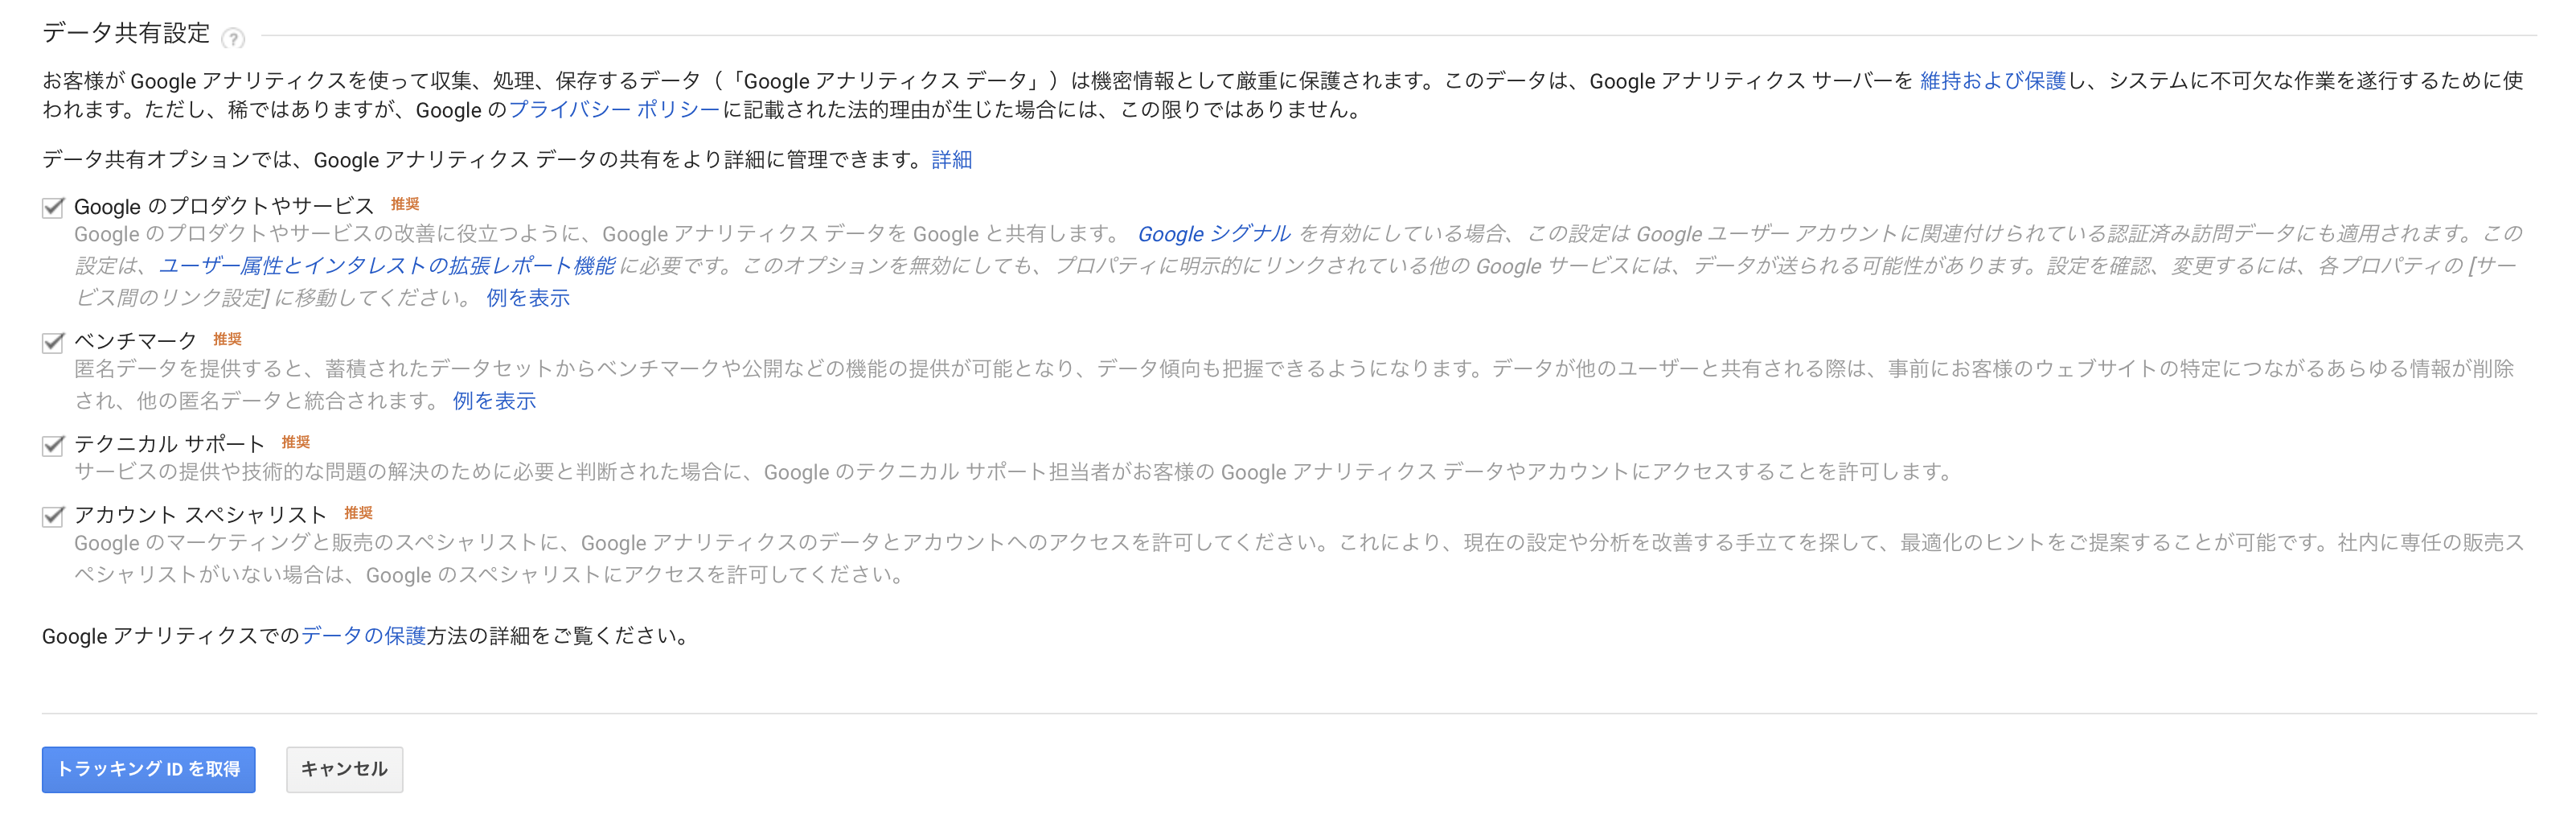Open the Google シグナル link

coord(1214,234)
